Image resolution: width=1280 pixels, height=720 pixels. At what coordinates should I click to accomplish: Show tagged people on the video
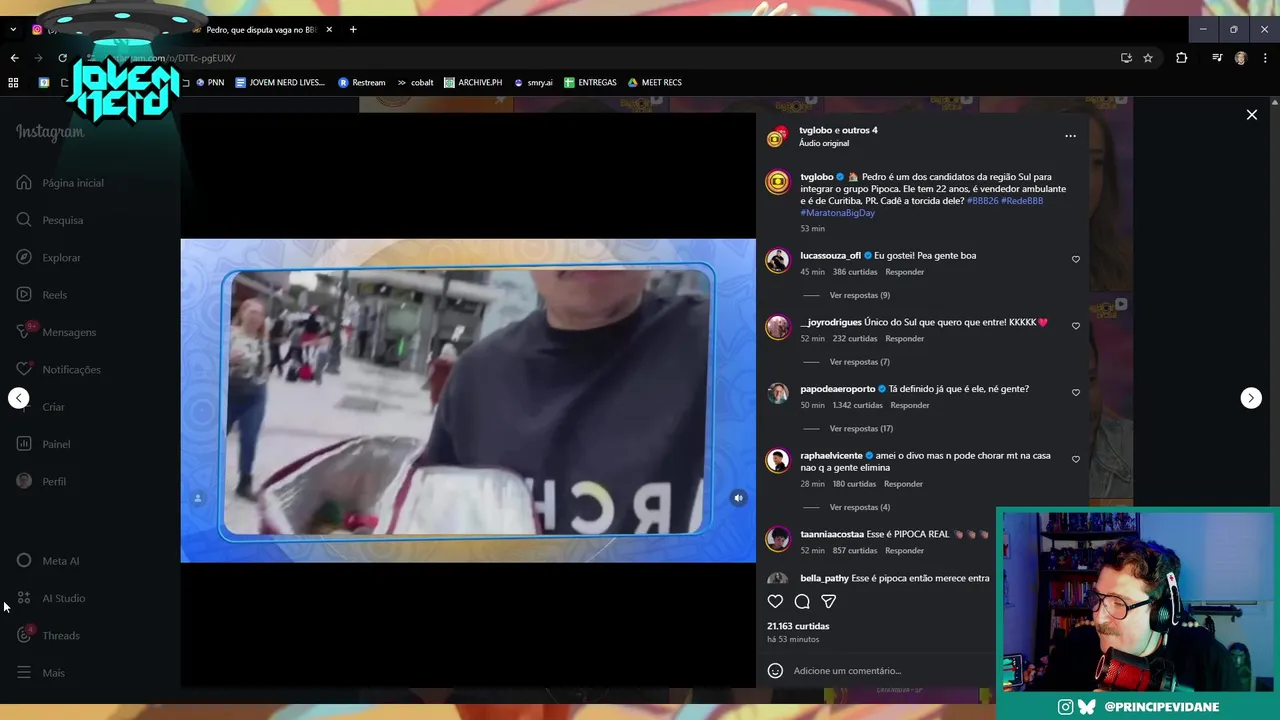click(198, 498)
